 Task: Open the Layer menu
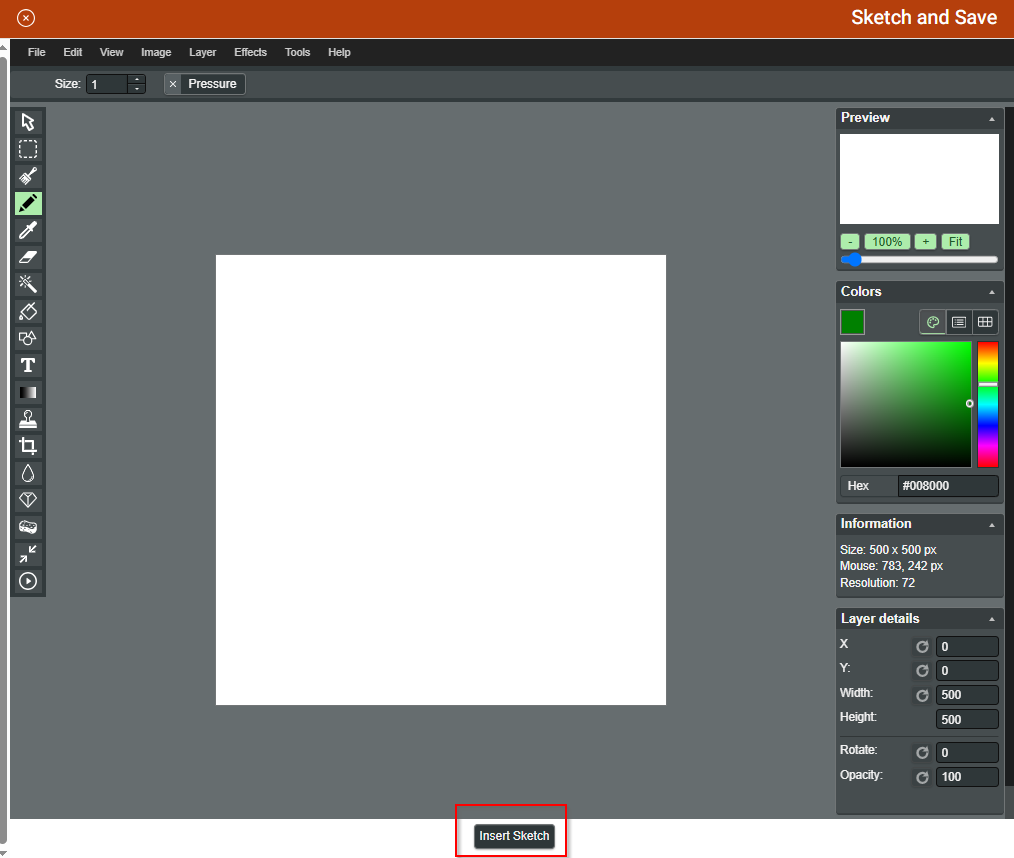tap(202, 52)
